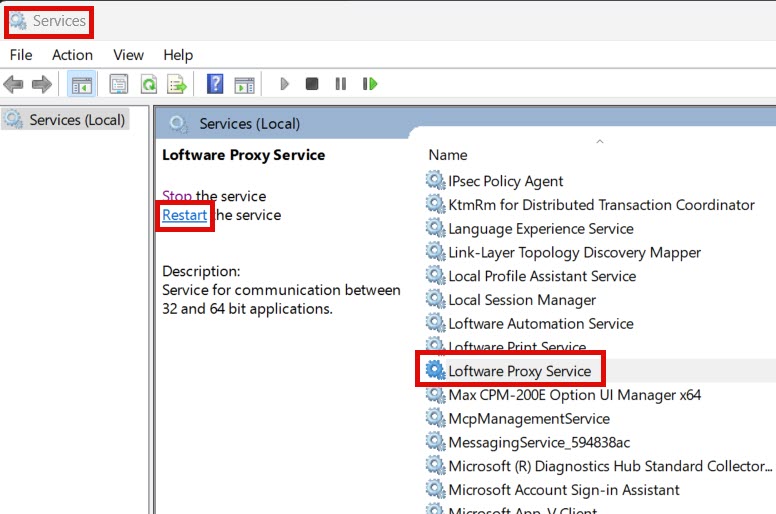Click gear icon beside McpManagementService
The image size is (776, 514).
(x=436, y=418)
